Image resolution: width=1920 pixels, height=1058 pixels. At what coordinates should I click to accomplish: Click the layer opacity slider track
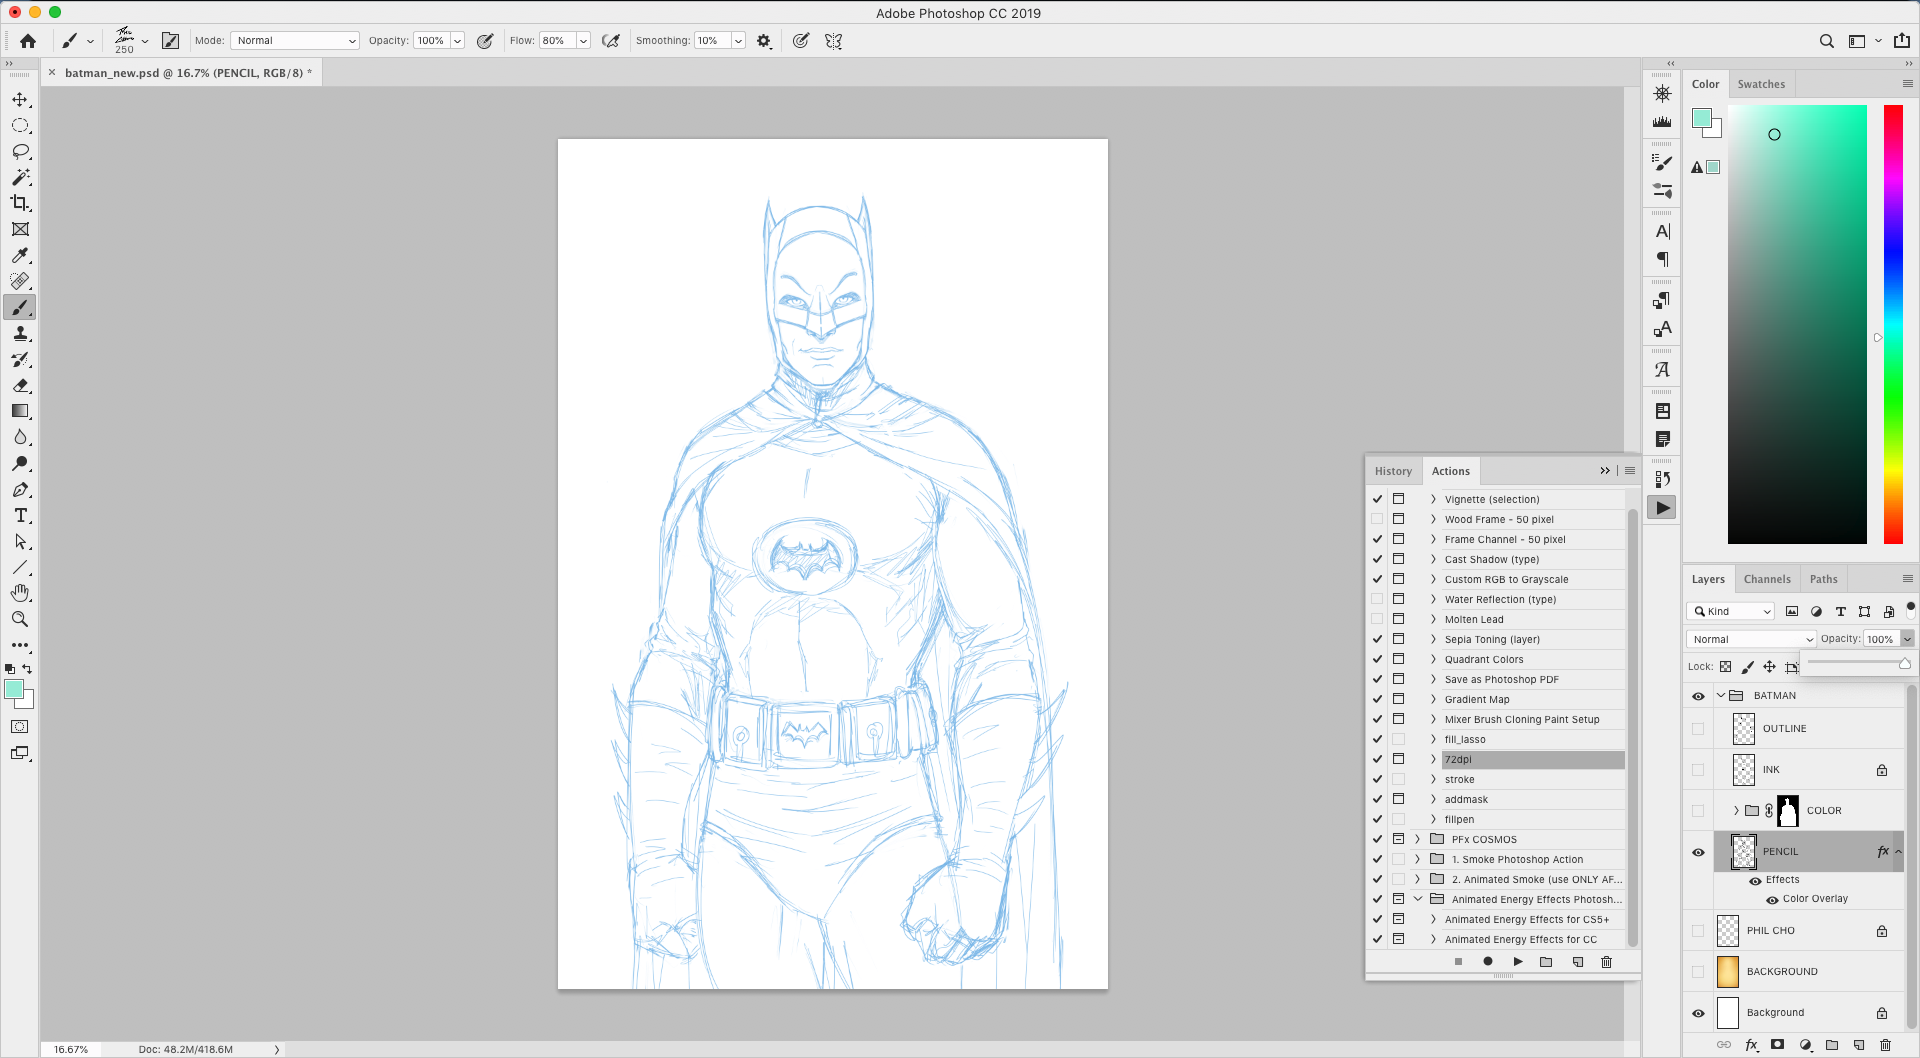(x=1858, y=663)
